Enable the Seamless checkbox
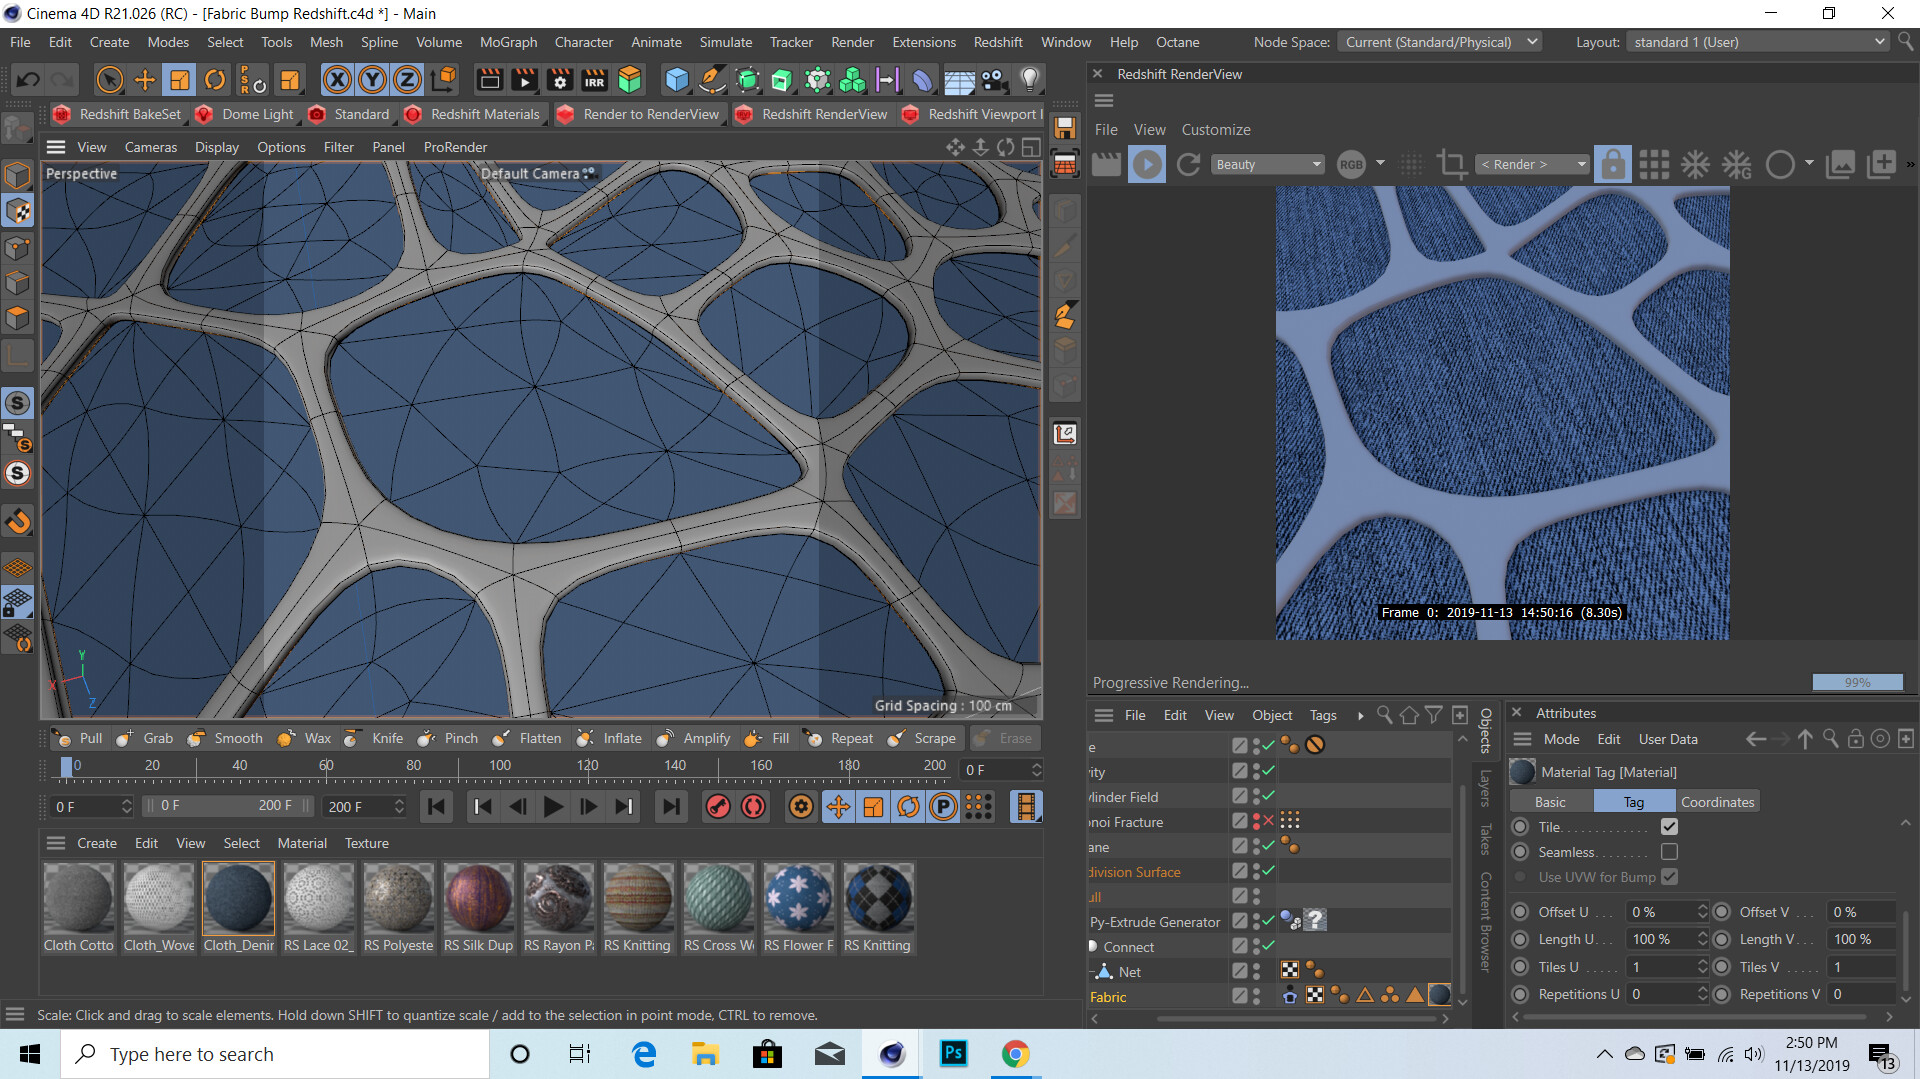The image size is (1920, 1079). [x=1669, y=852]
